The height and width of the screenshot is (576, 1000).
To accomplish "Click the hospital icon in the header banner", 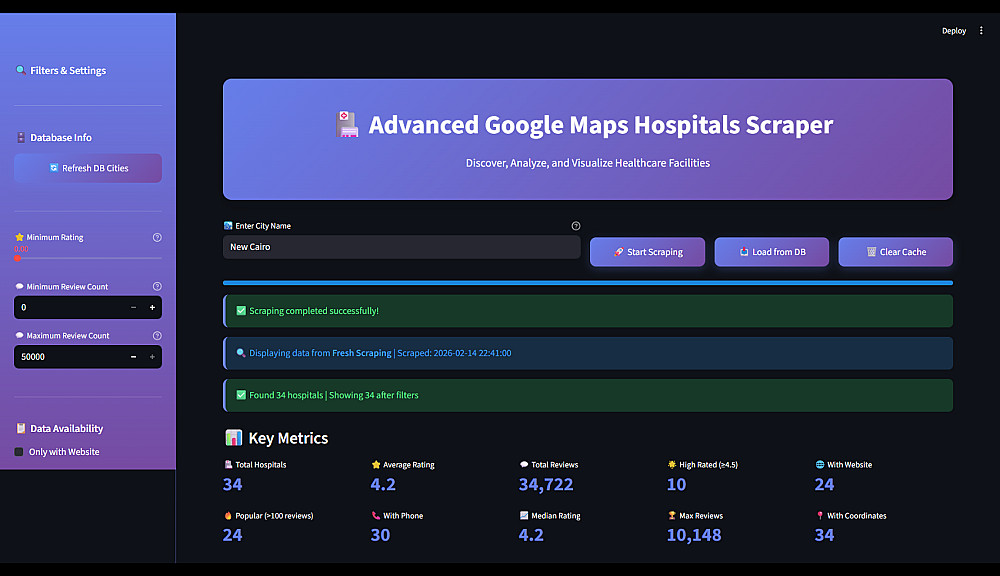I will coord(347,124).
